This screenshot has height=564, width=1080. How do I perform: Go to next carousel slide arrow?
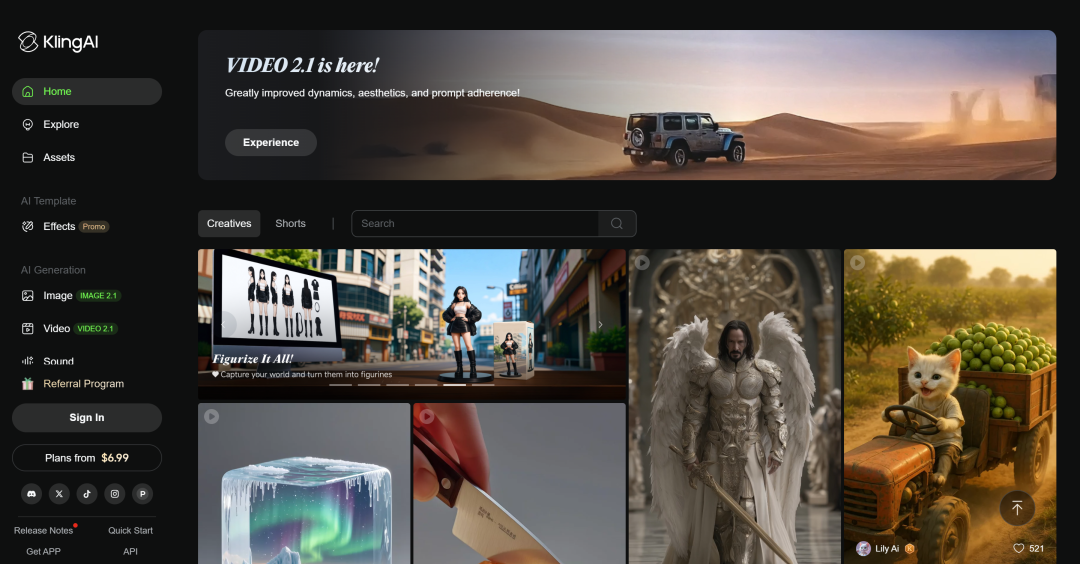point(600,324)
